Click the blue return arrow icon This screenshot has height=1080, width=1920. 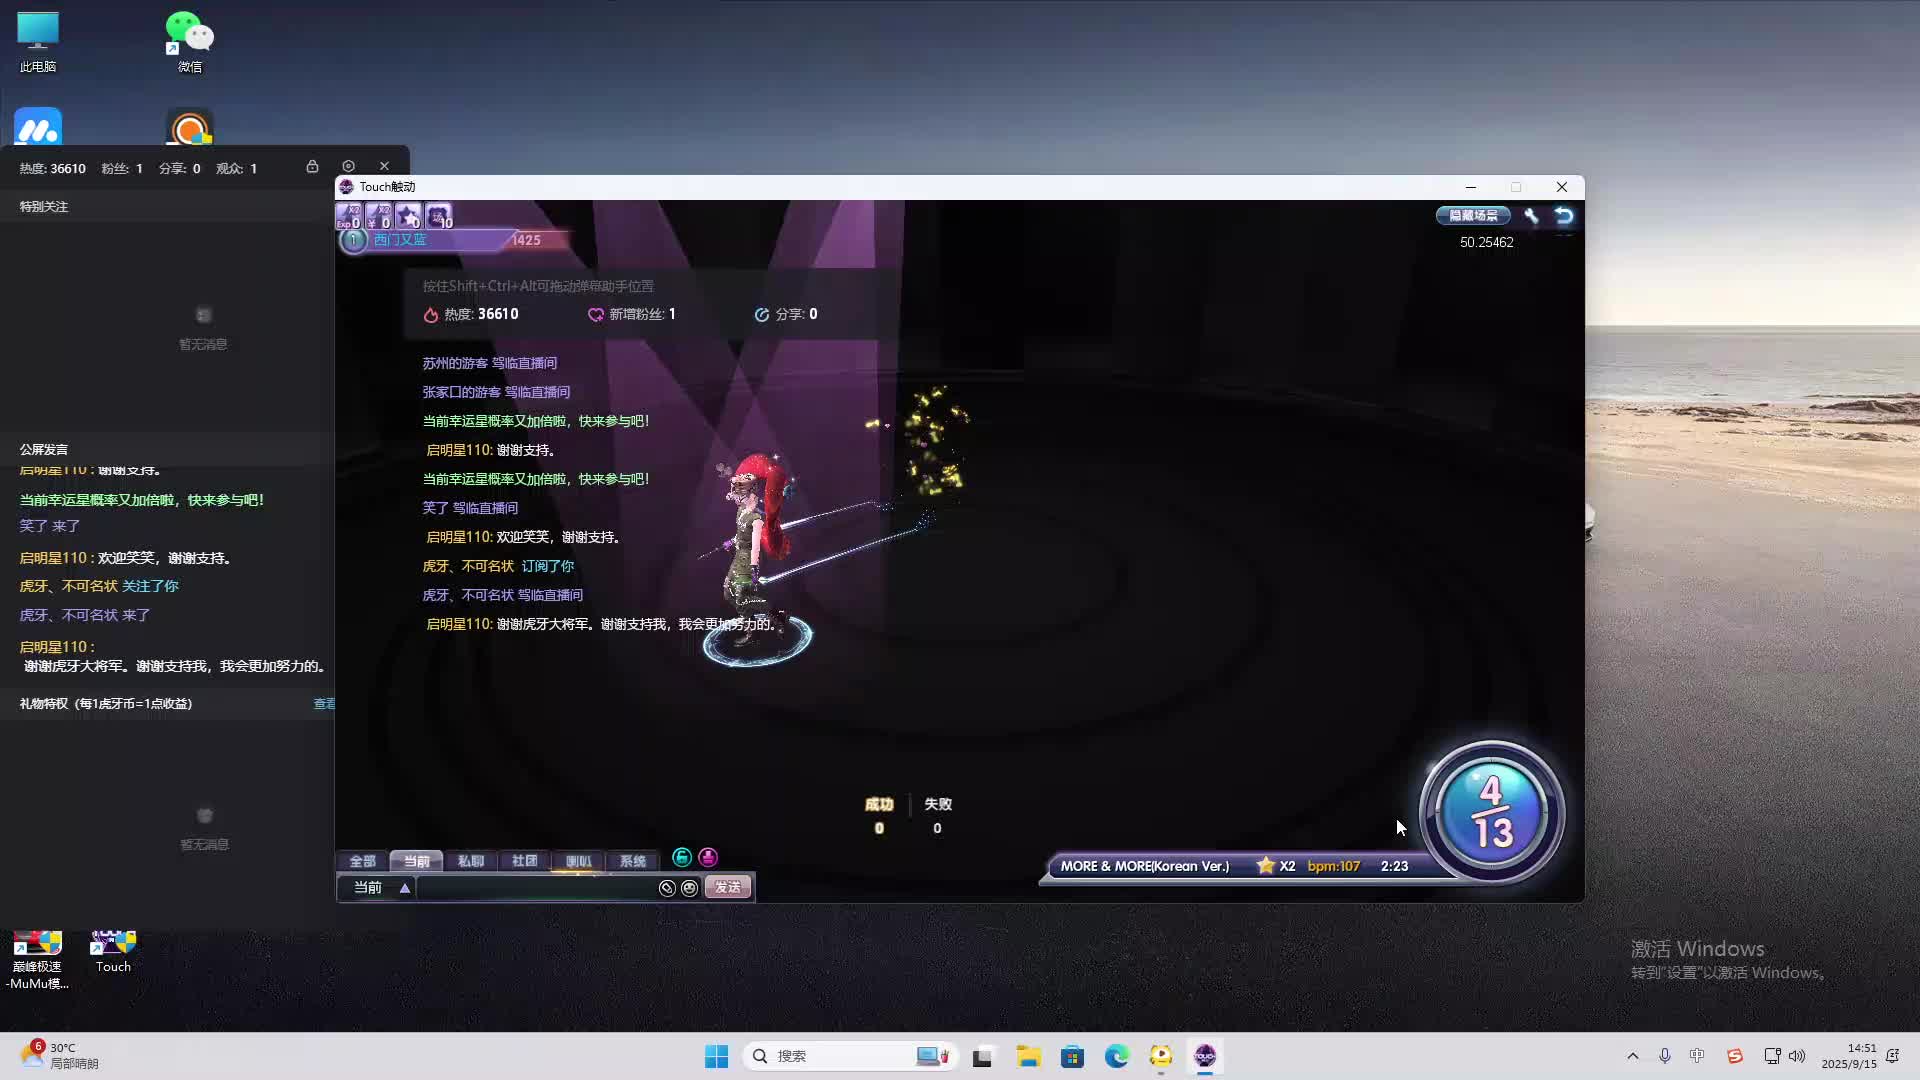[x=1564, y=215]
